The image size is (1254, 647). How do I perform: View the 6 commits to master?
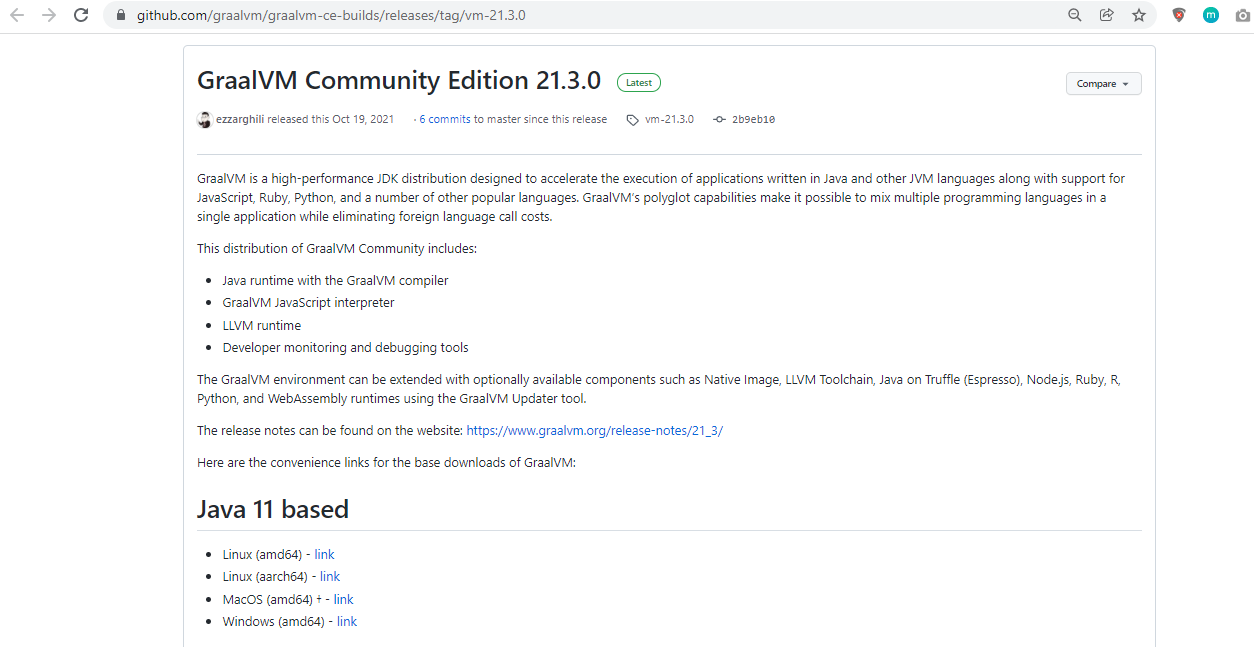[x=445, y=119]
